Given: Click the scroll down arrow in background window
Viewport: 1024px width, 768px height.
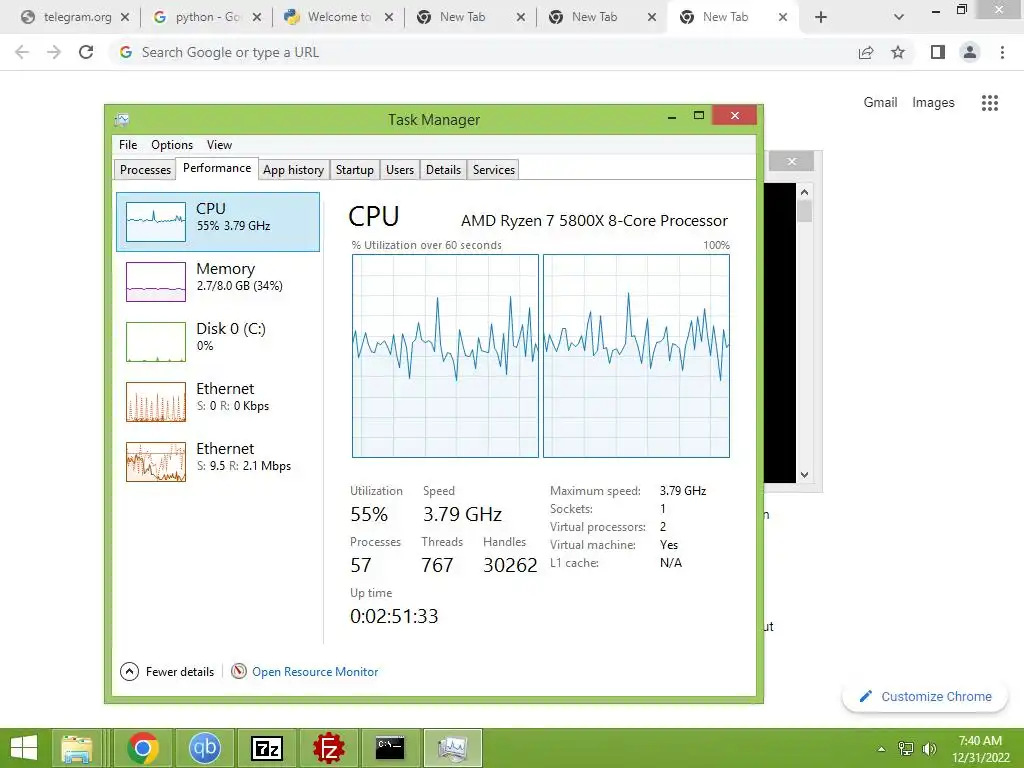Looking at the screenshot, I should tap(805, 475).
